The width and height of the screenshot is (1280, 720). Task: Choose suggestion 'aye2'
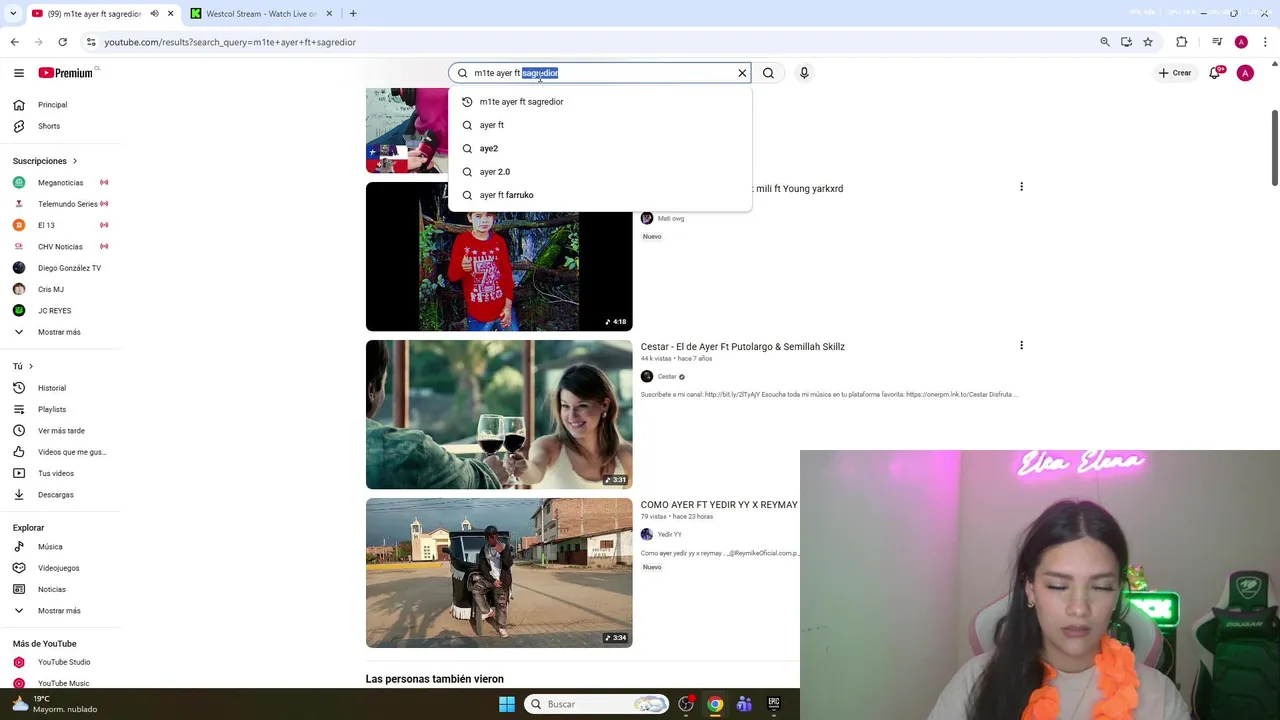click(x=600, y=148)
